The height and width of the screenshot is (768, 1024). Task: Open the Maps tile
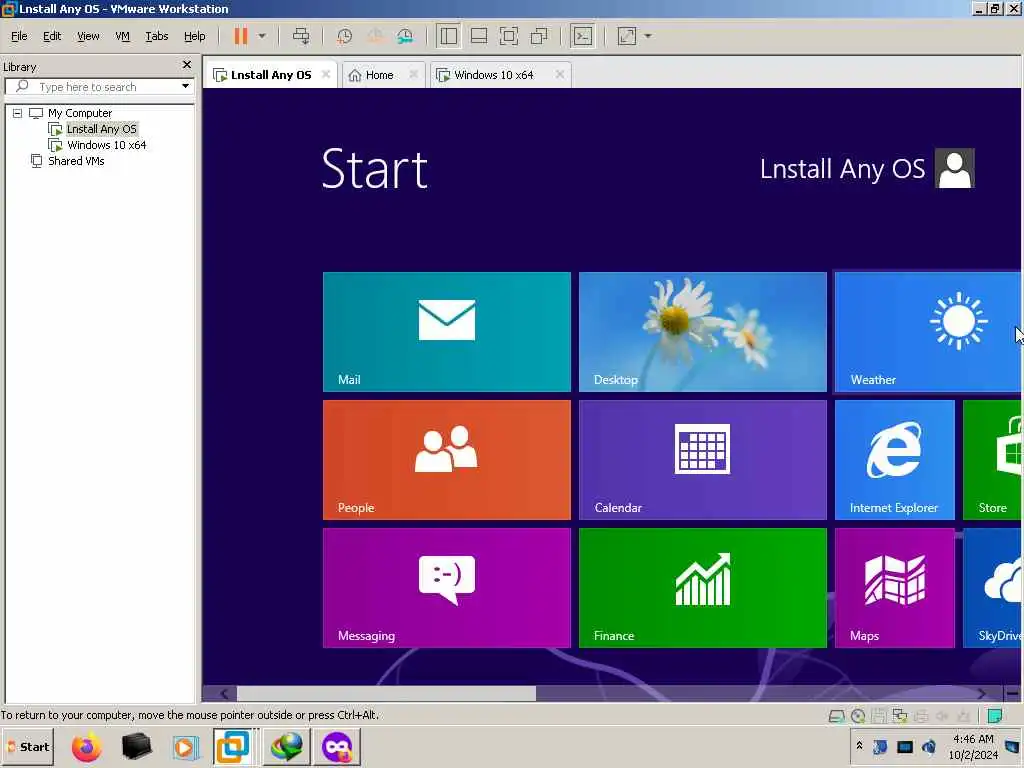click(895, 588)
